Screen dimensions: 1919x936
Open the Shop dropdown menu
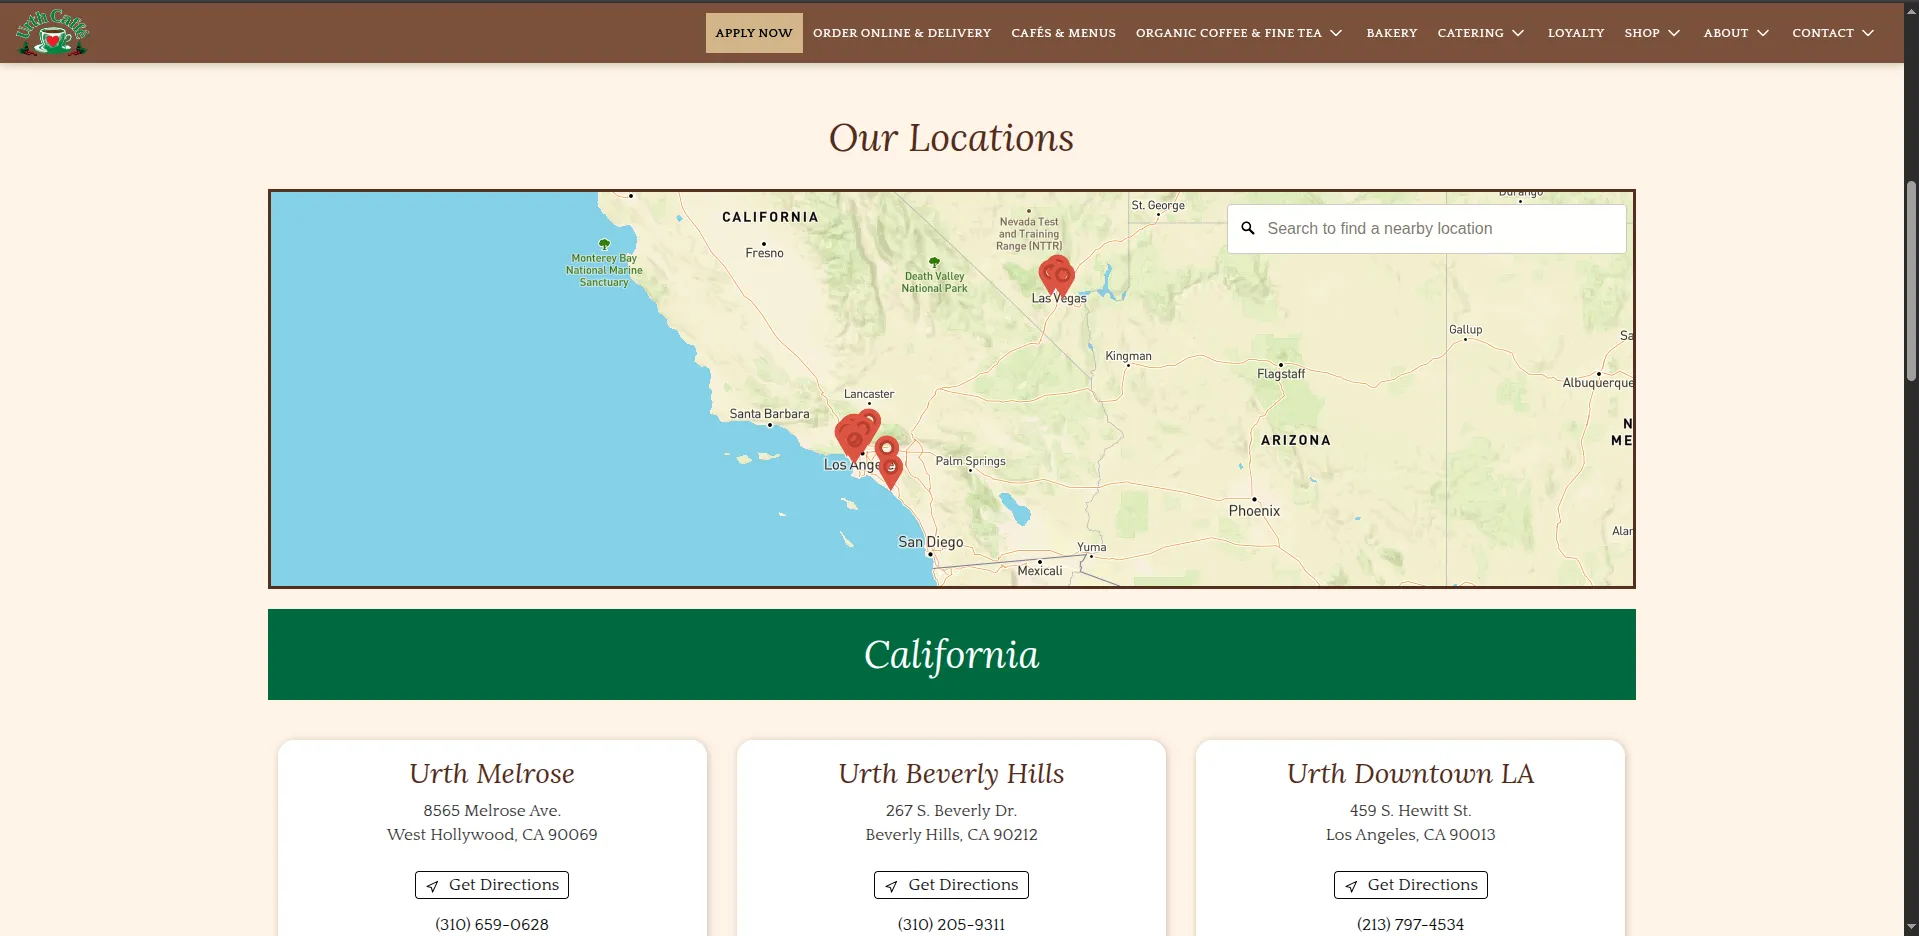pos(1652,33)
